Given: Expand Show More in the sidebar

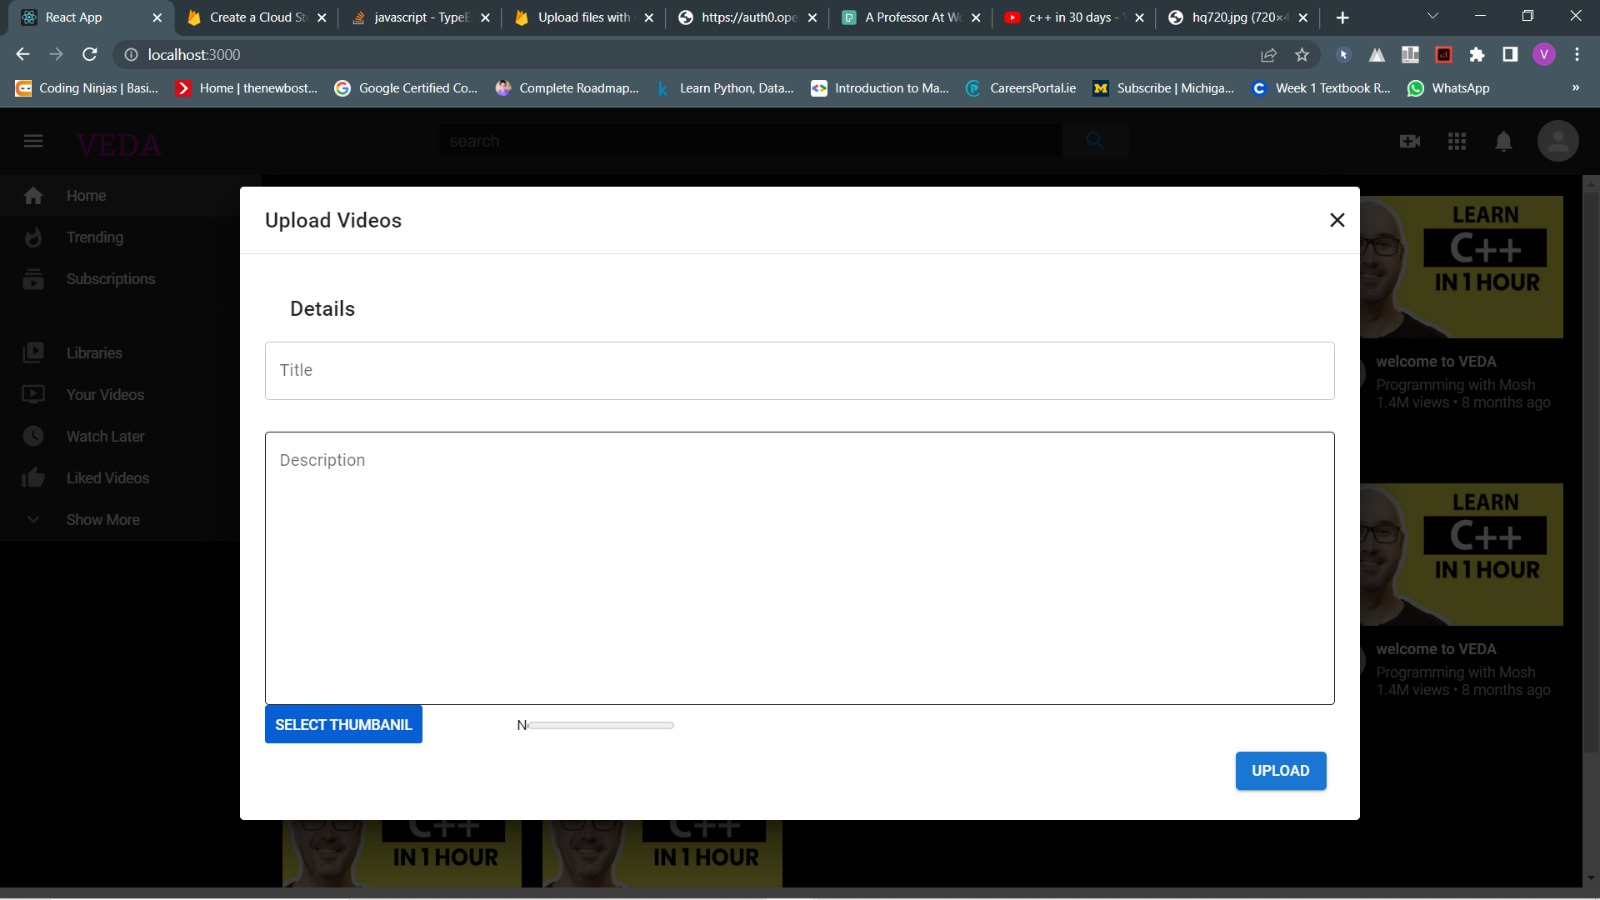Looking at the screenshot, I should pyautogui.click(x=102, y=519).
